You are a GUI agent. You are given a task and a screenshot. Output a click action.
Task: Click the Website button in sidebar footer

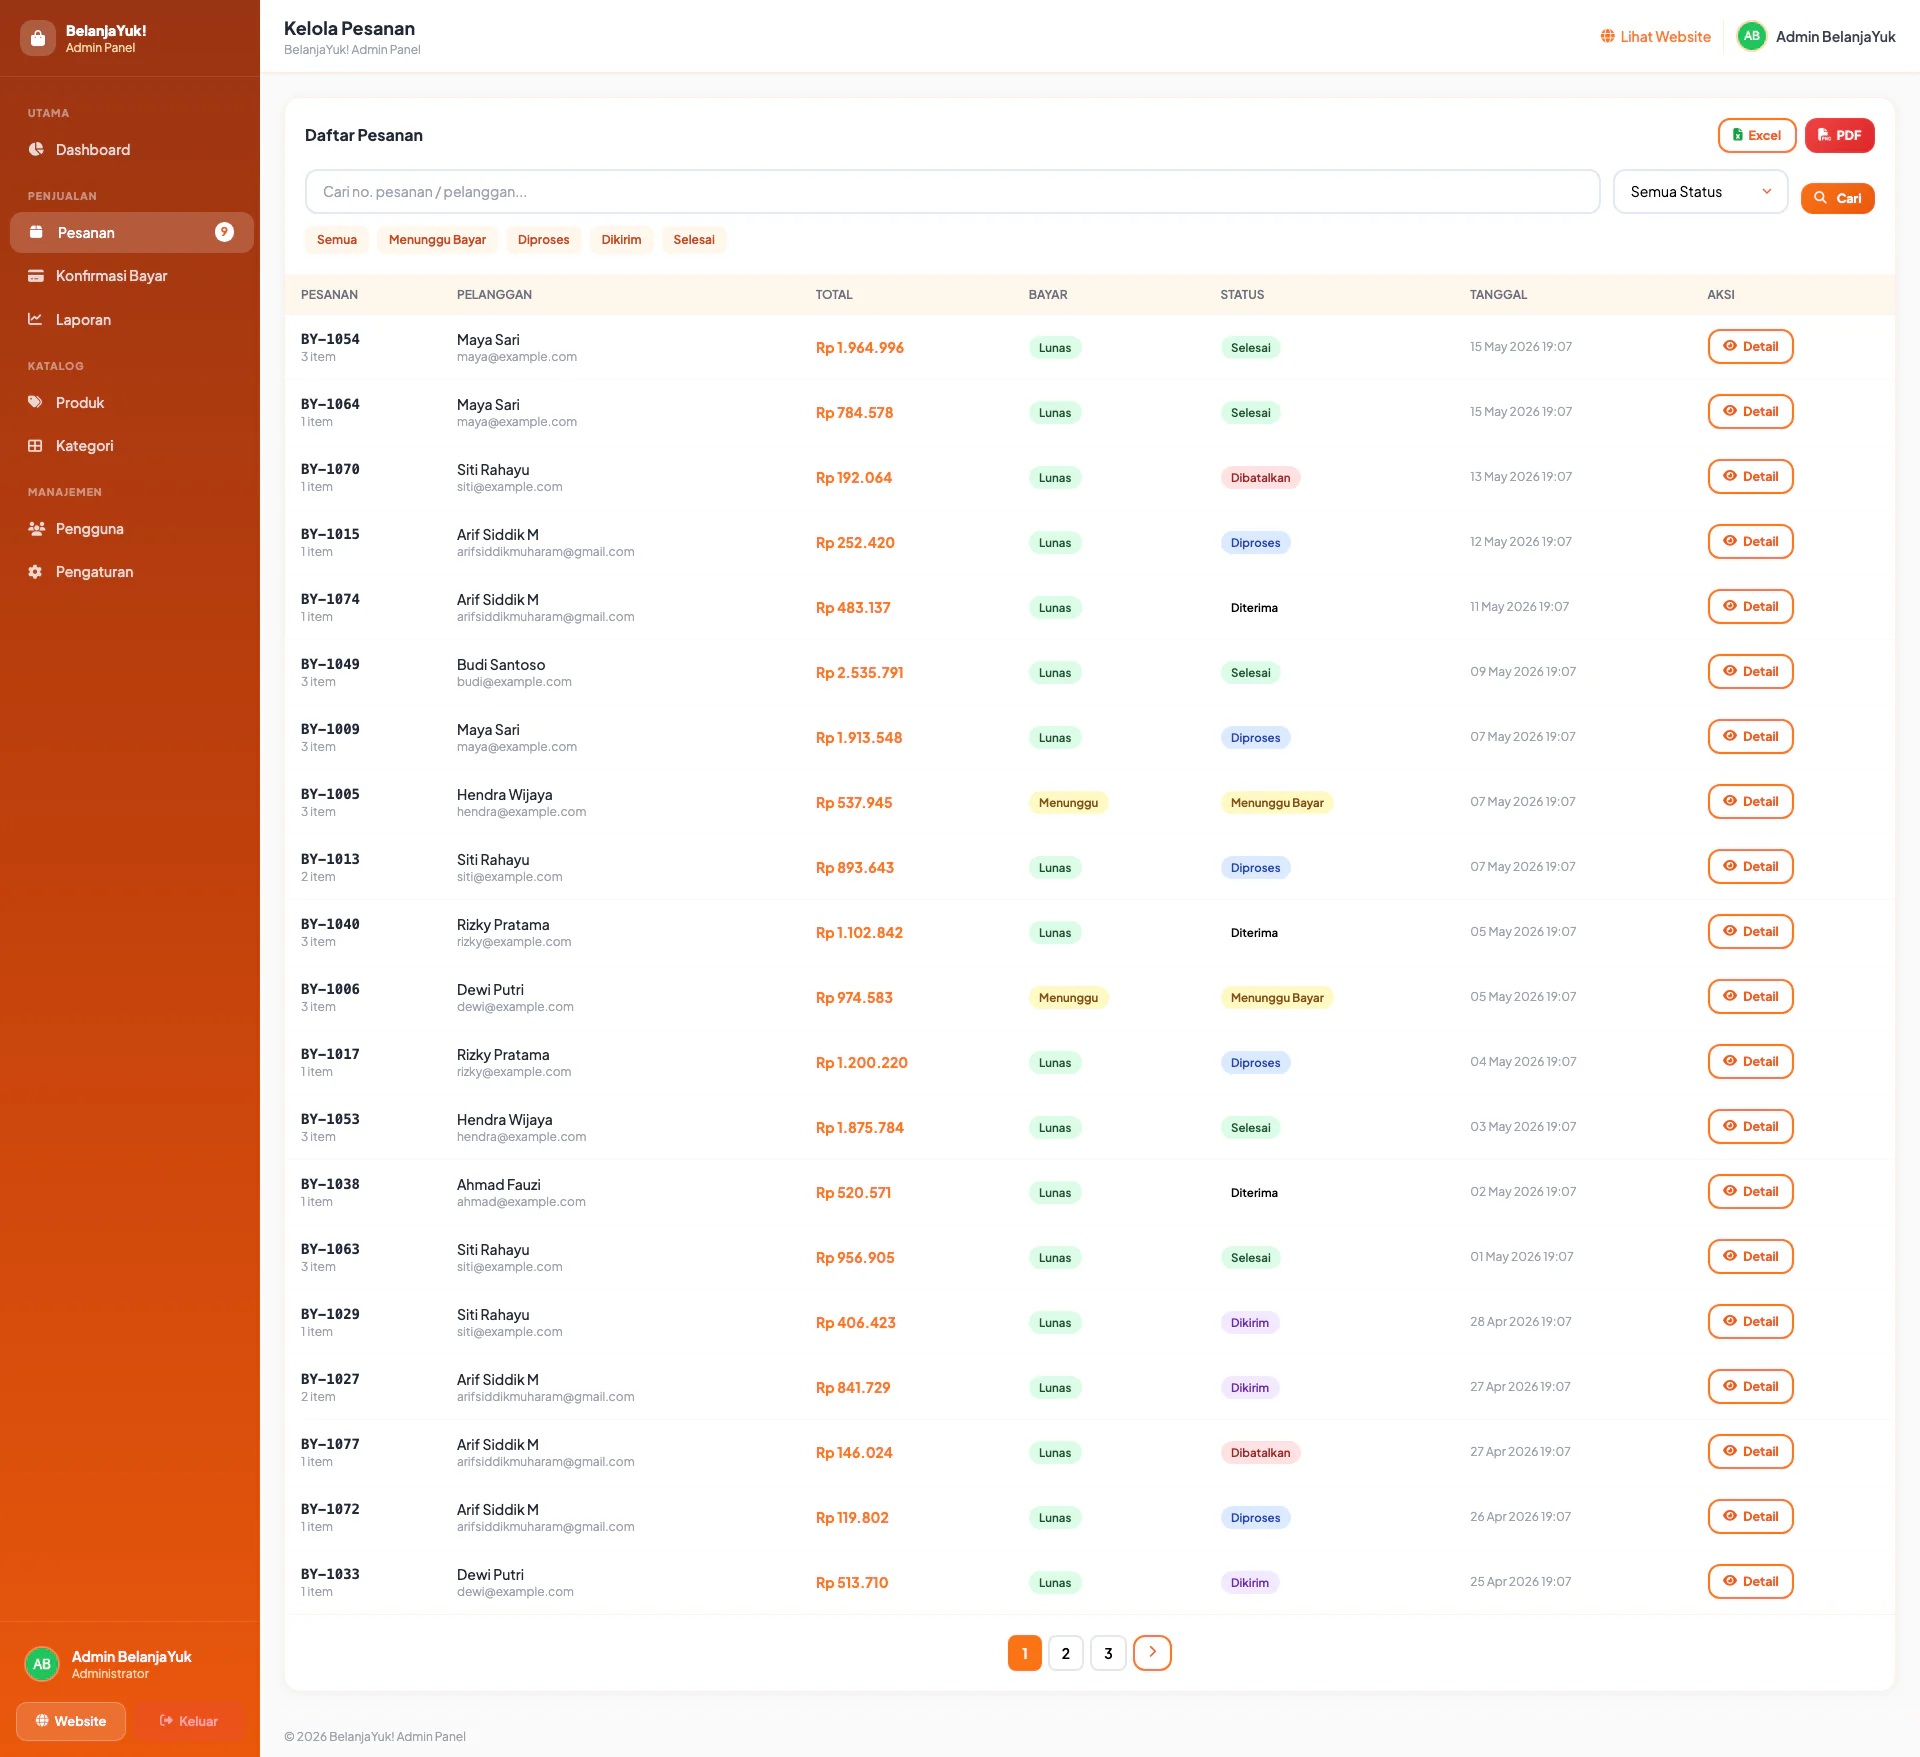(x=71, y=1721)
